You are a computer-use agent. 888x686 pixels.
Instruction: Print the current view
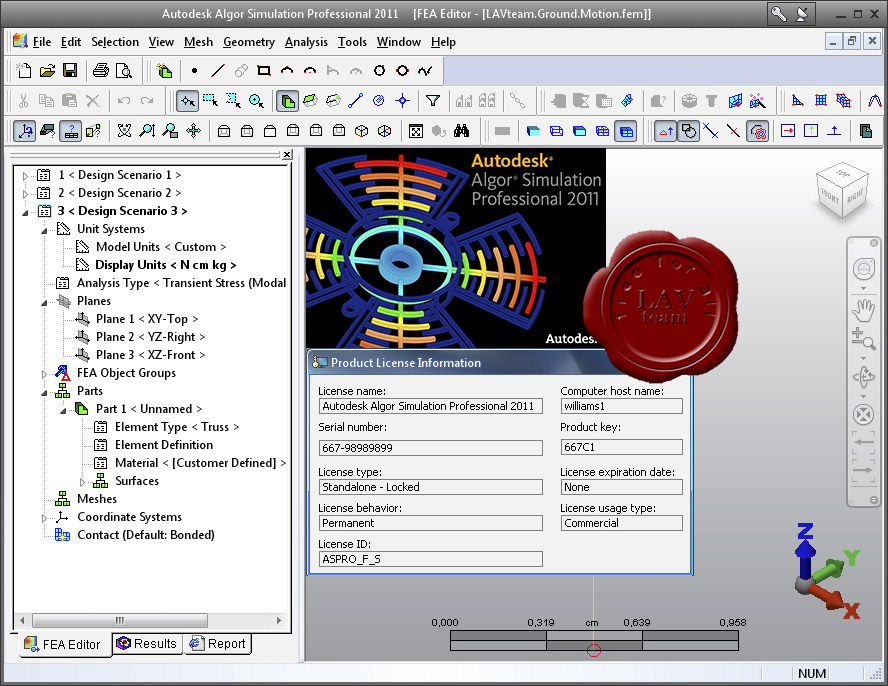100,70
